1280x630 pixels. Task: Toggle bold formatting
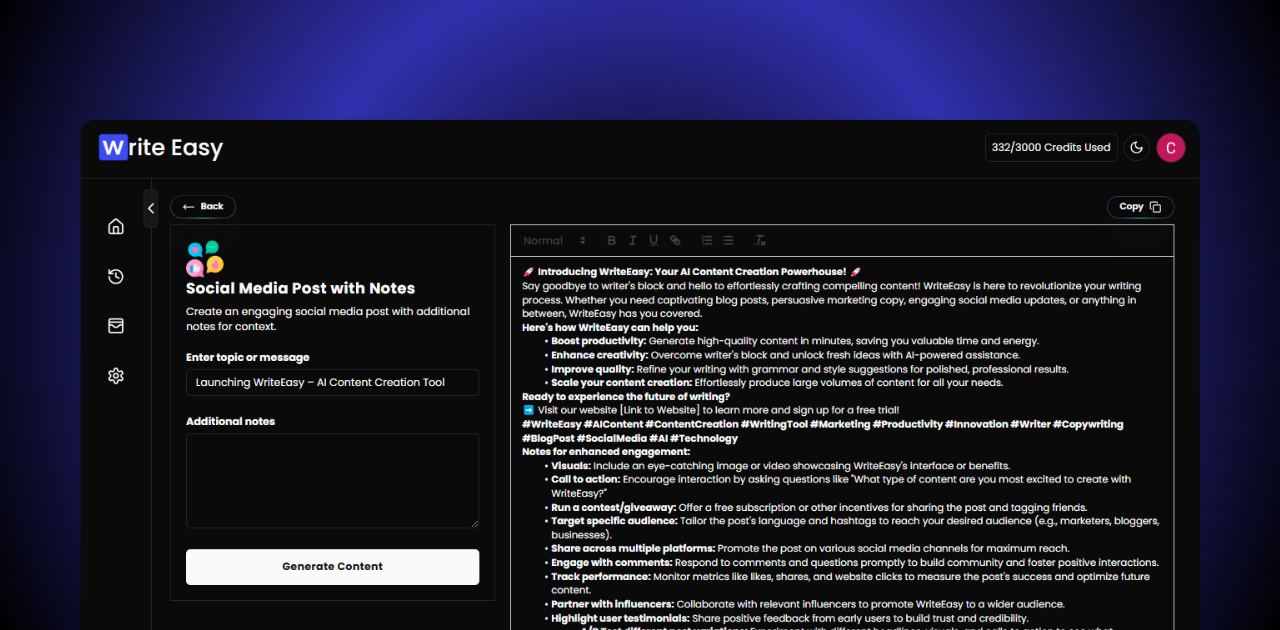coord(612,240)
